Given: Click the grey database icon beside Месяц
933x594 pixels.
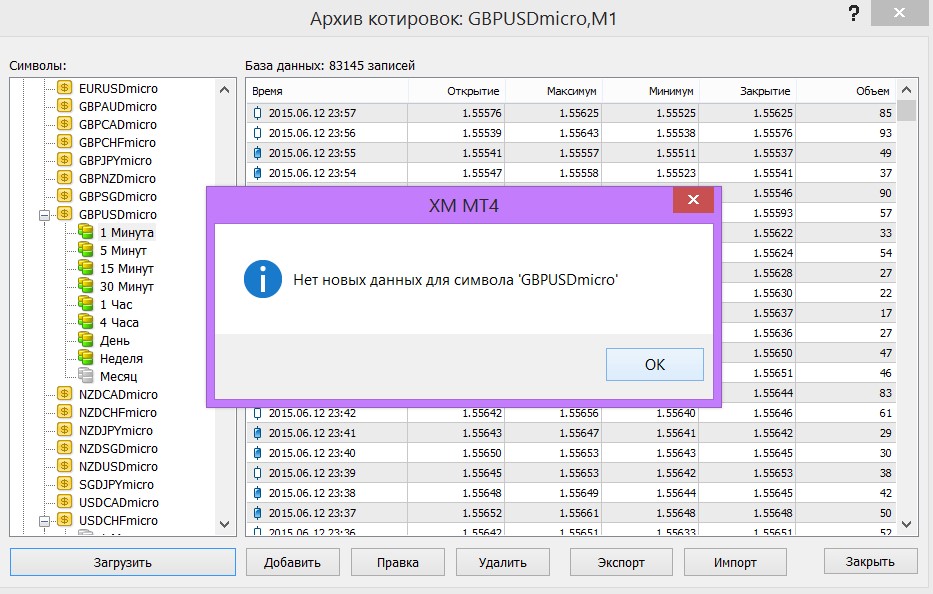Looking at the screenshot, I should click(86, 376).
